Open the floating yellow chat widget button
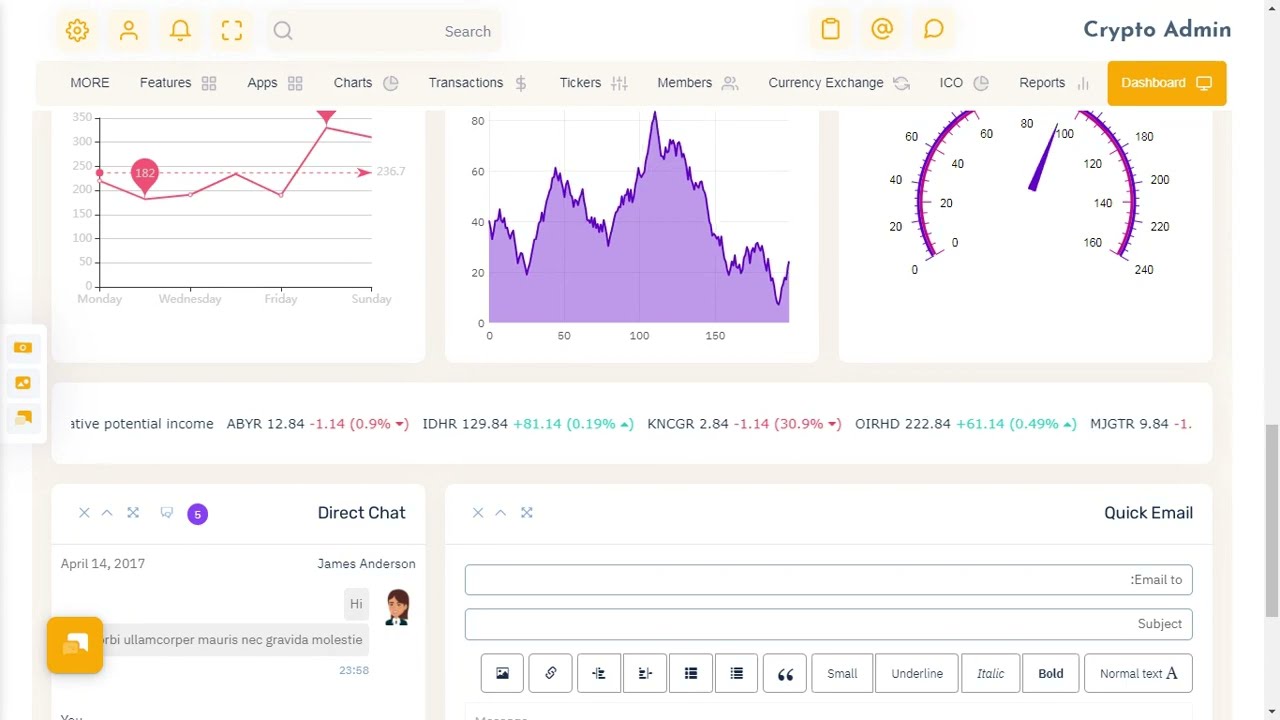The width and height of the screenshot is (1280, 720). (75, 645)
